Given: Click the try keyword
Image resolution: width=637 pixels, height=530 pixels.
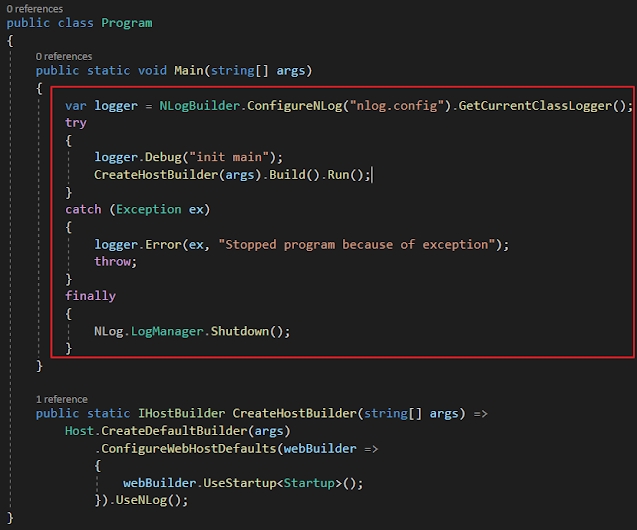Looking at the screenshot, I should (x=76, y=122).
